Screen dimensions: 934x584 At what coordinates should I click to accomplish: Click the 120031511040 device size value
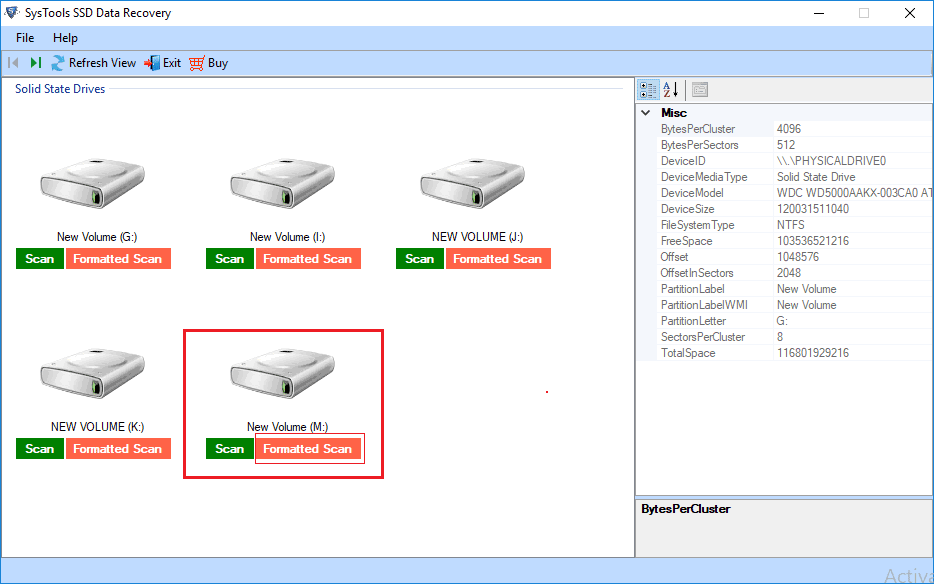point(813,209)
